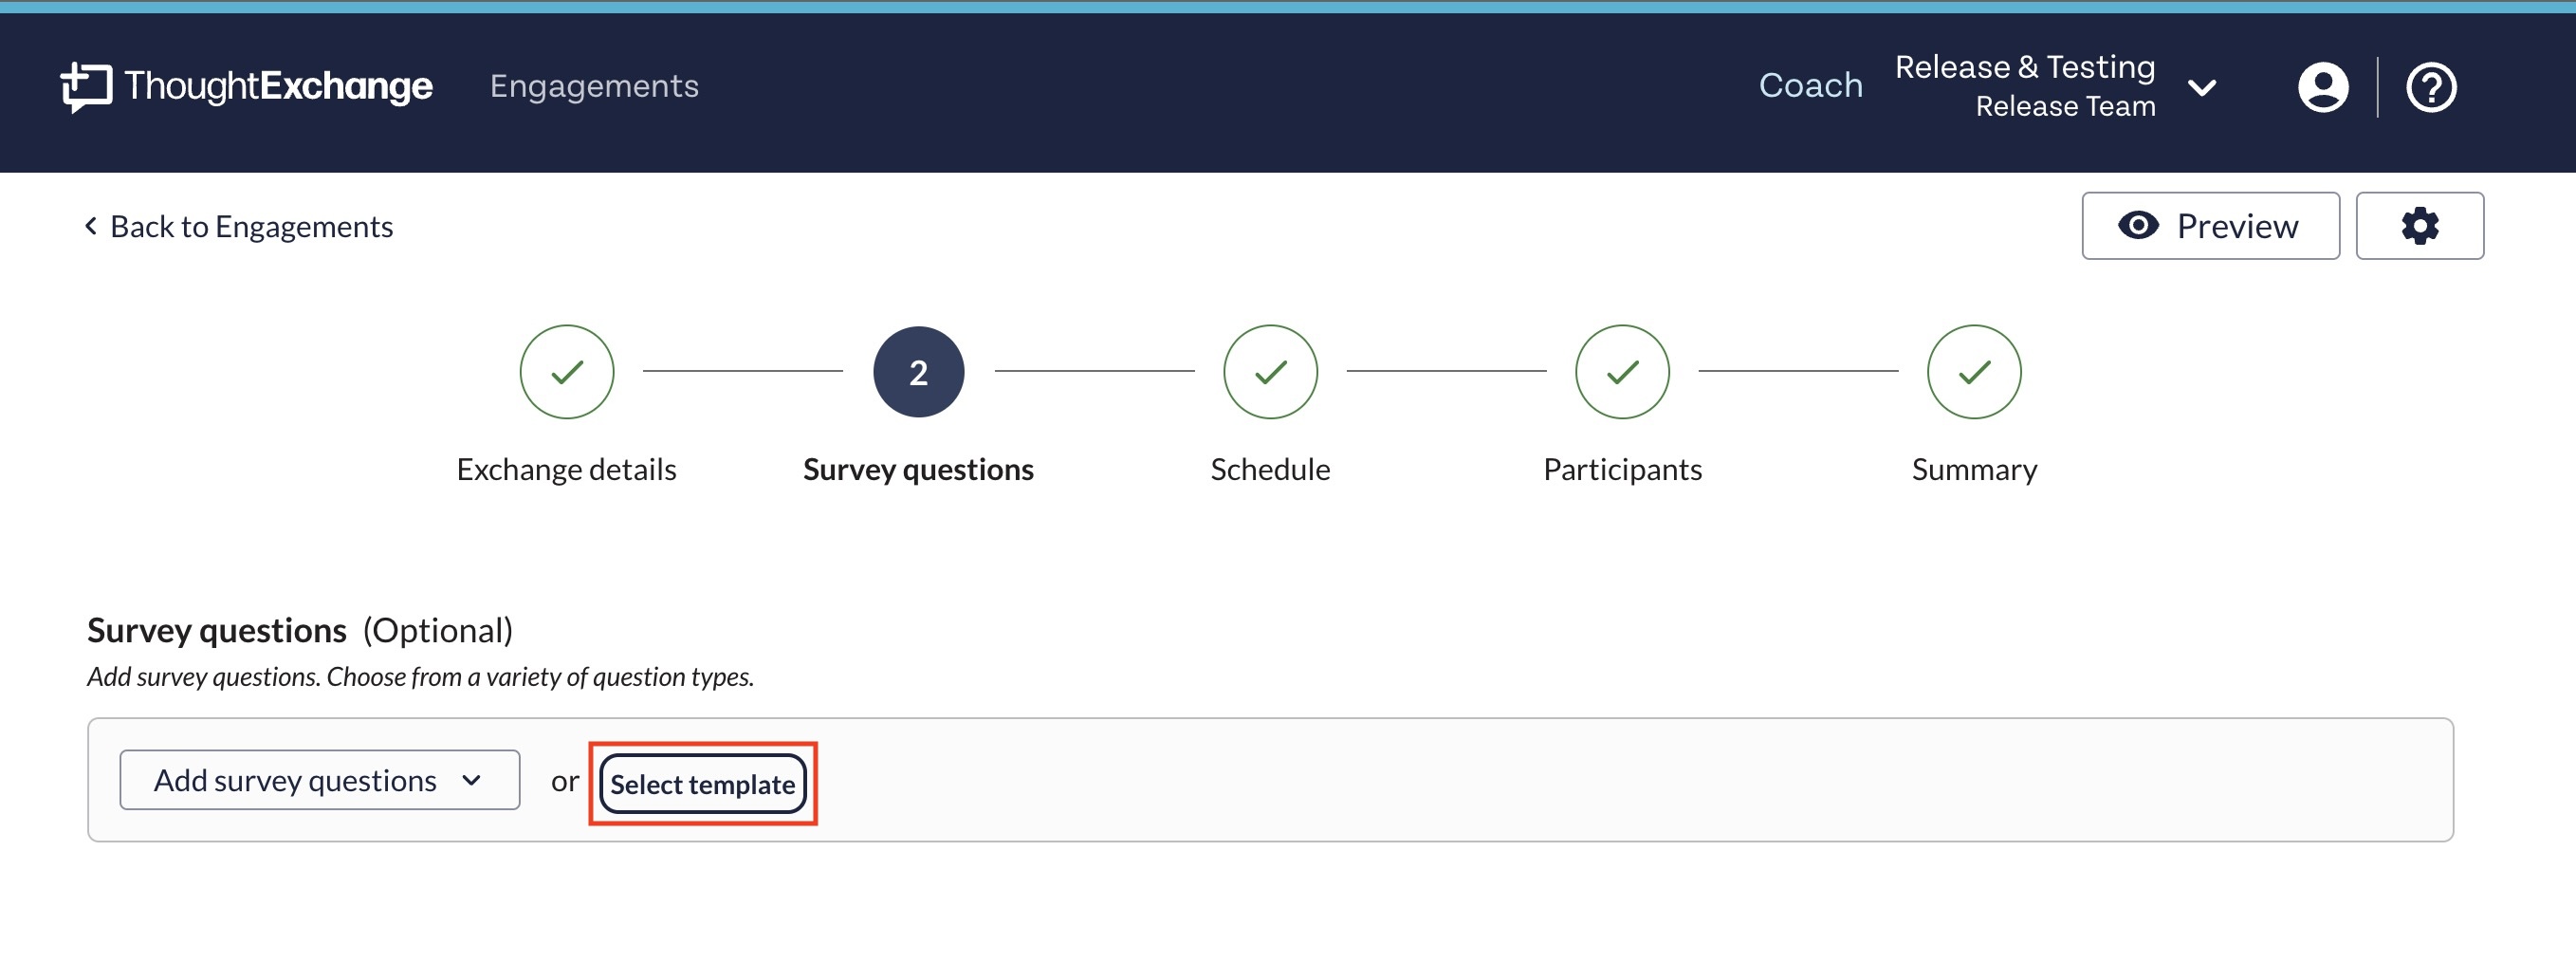Go Back to Engagements link
The width and height of the screenshot is (2576, 962).
coord(238,227)
